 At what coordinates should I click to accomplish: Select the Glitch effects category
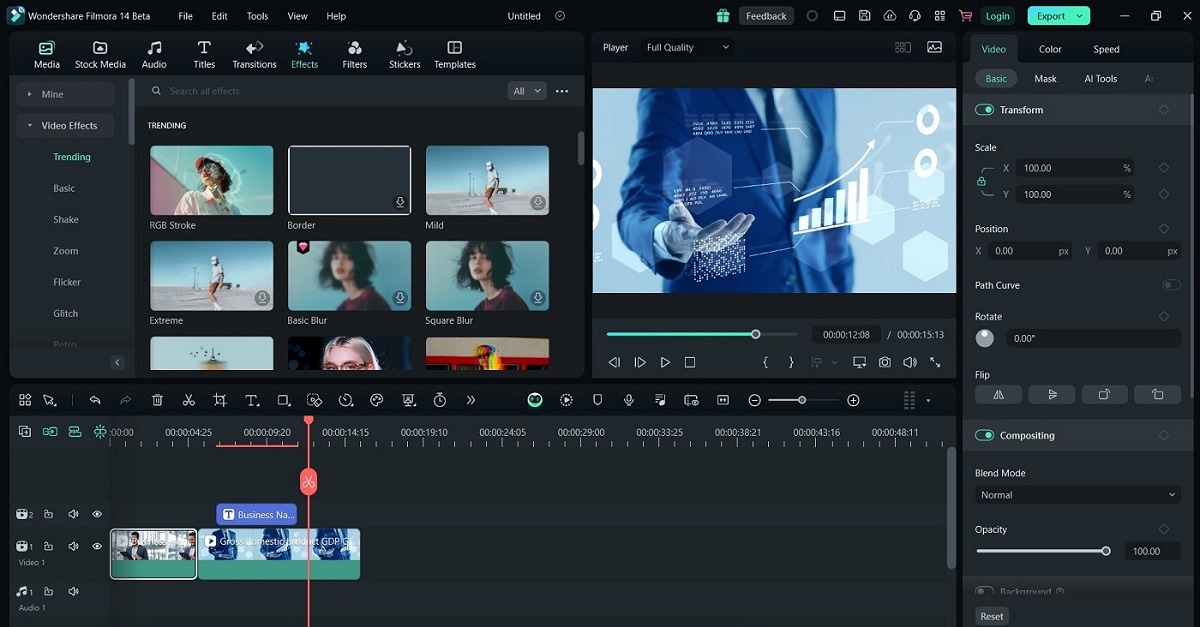tap(66, 313)
